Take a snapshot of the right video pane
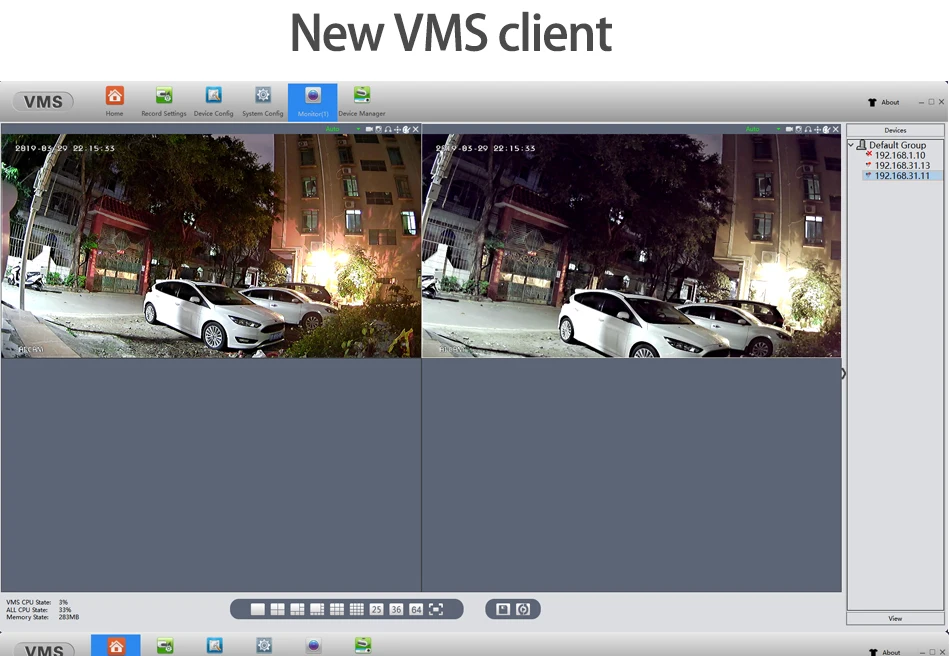This screenshot has width=950, height=656. (799, 129)
